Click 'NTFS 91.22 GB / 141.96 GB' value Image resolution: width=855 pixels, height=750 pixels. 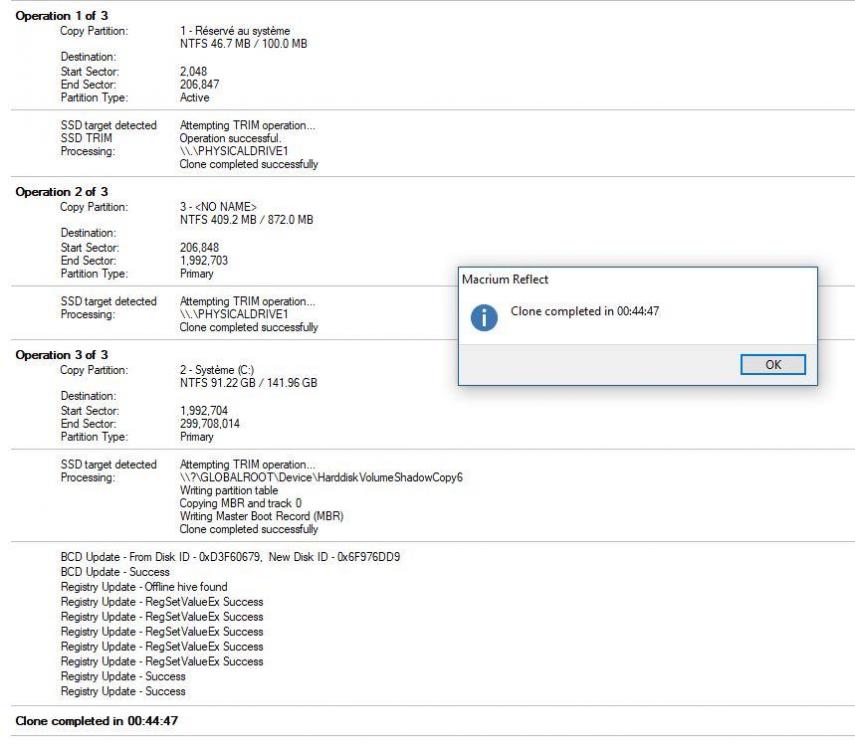point(249,383)
